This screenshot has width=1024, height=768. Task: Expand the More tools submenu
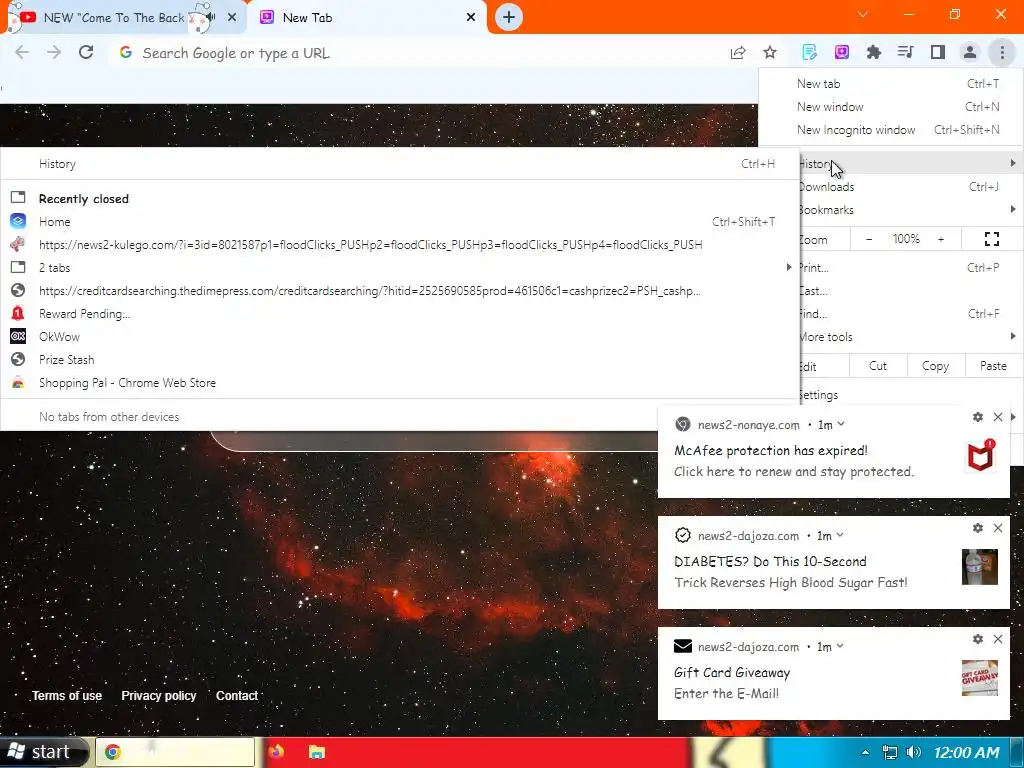tap(911, 337)
